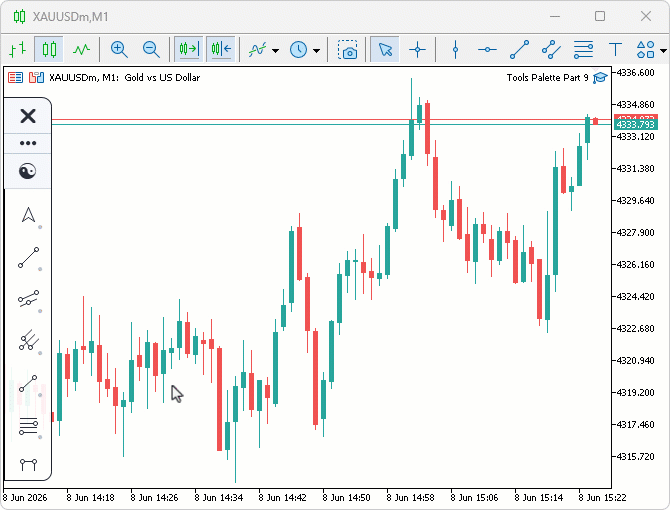
Task: Draw a horizontal line
Action: click(487, 50)
